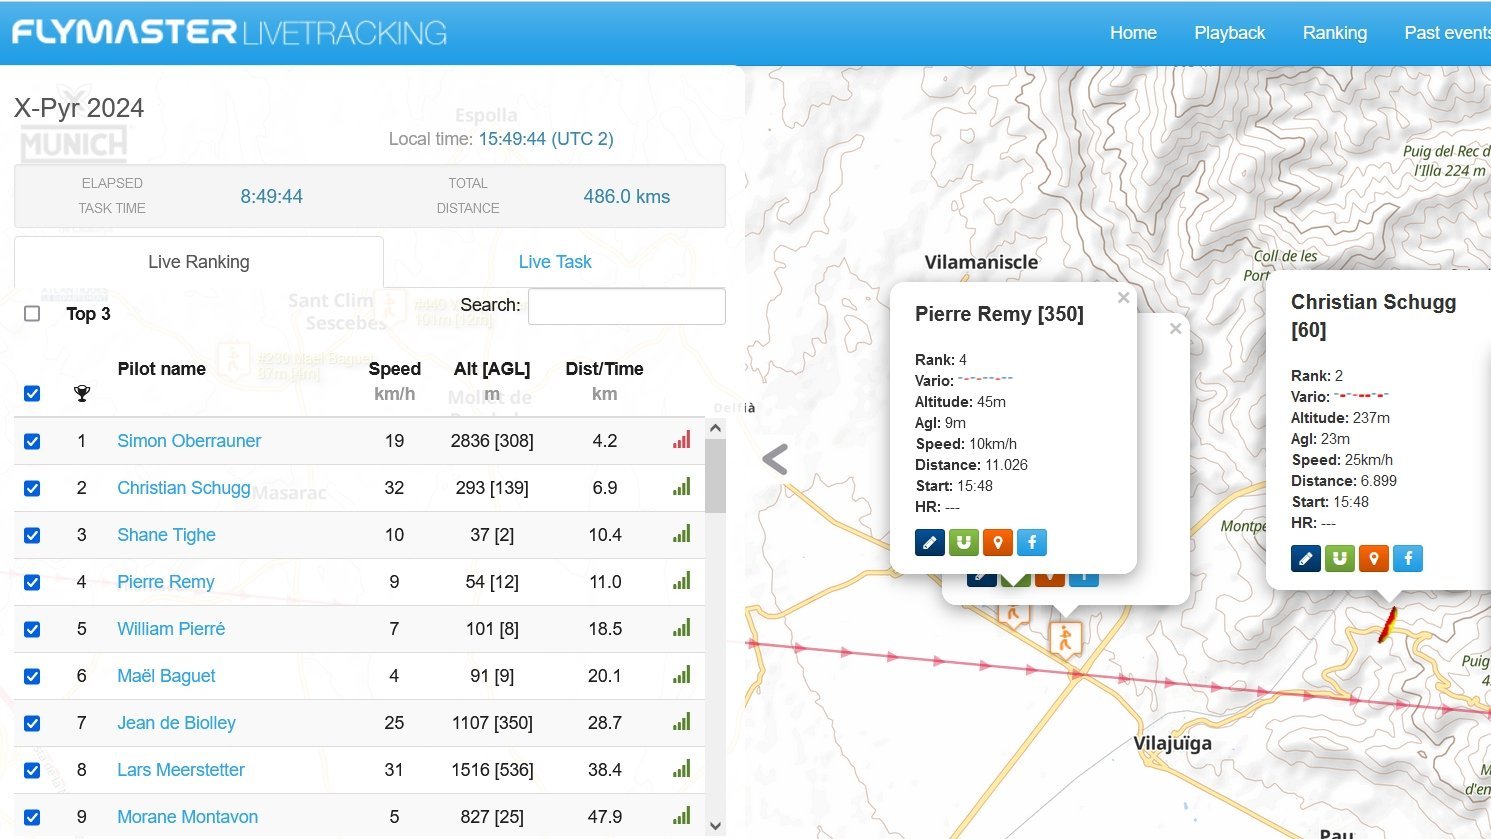Click the ranking list scrollbar thumb

tap(715, 476)
